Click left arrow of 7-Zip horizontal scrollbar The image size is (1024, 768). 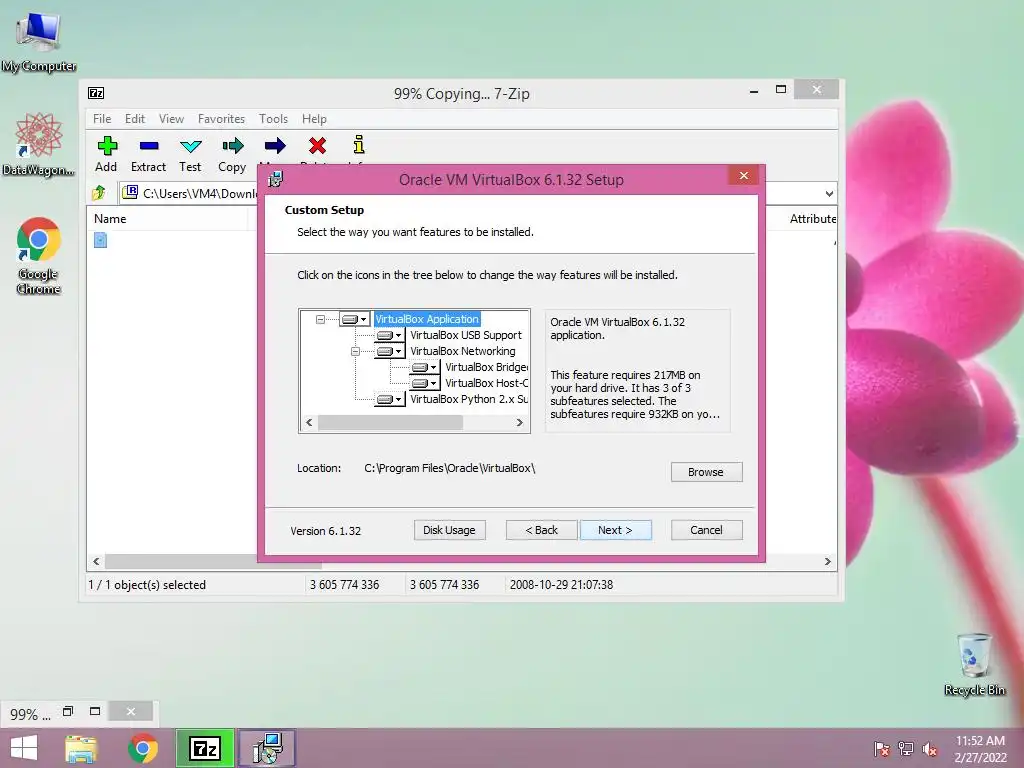96,562
